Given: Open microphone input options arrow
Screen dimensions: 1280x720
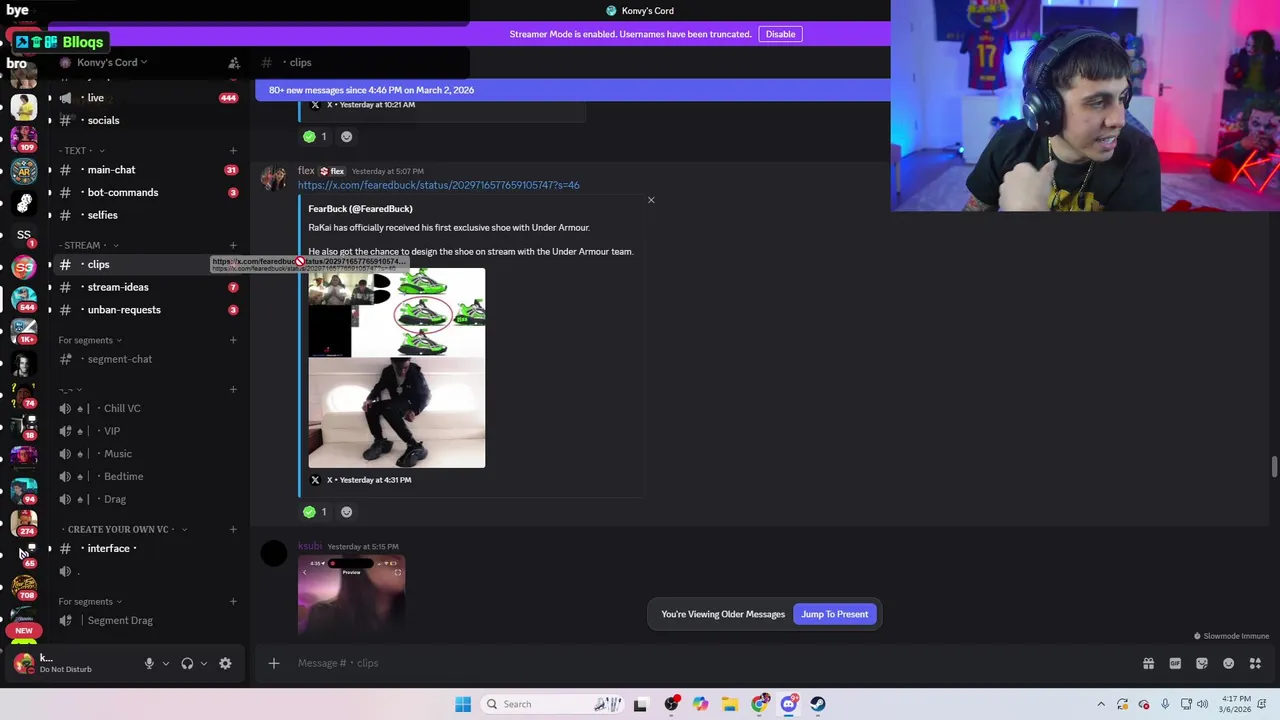Looking at the screenshot, I should [166, 663].
